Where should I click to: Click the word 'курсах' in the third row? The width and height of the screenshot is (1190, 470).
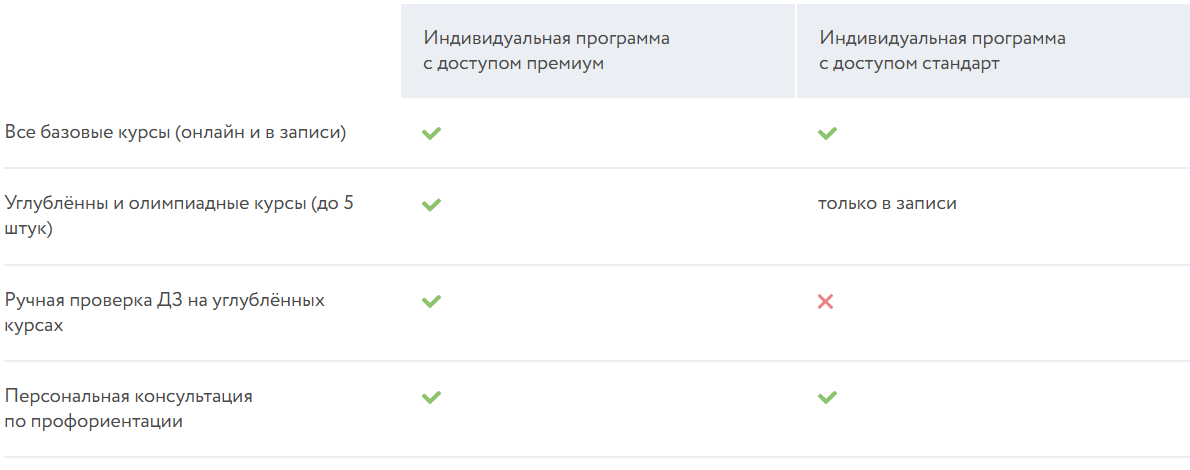34,326
